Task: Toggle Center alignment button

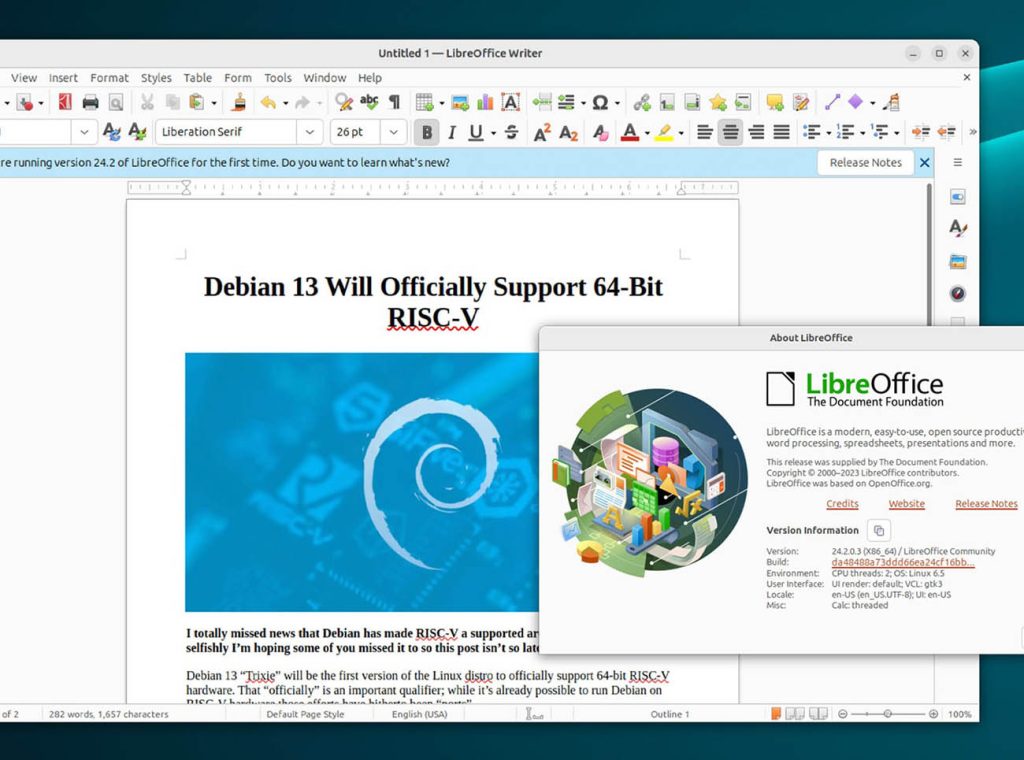Action: coord(730,132)
